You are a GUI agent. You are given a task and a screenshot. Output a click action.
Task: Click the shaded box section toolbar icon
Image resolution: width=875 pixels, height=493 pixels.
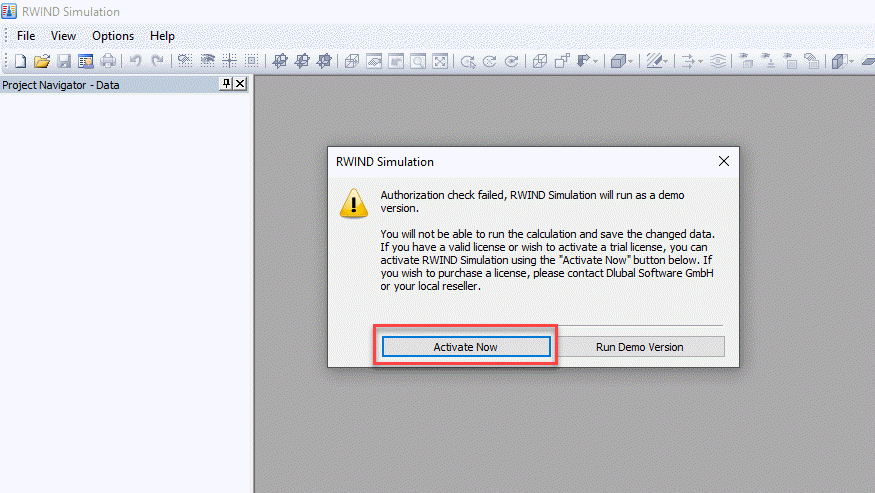pos(839,61)
